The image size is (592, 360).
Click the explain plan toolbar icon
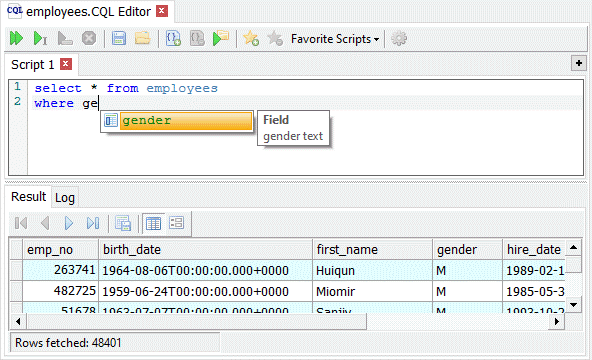(65, 38)
